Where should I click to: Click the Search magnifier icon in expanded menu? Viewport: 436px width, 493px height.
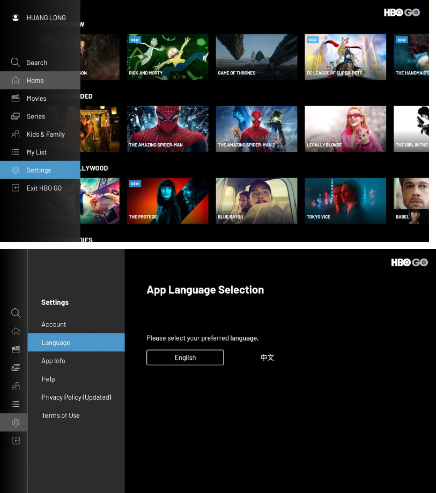pyautogui.click(x=15, y=62)
